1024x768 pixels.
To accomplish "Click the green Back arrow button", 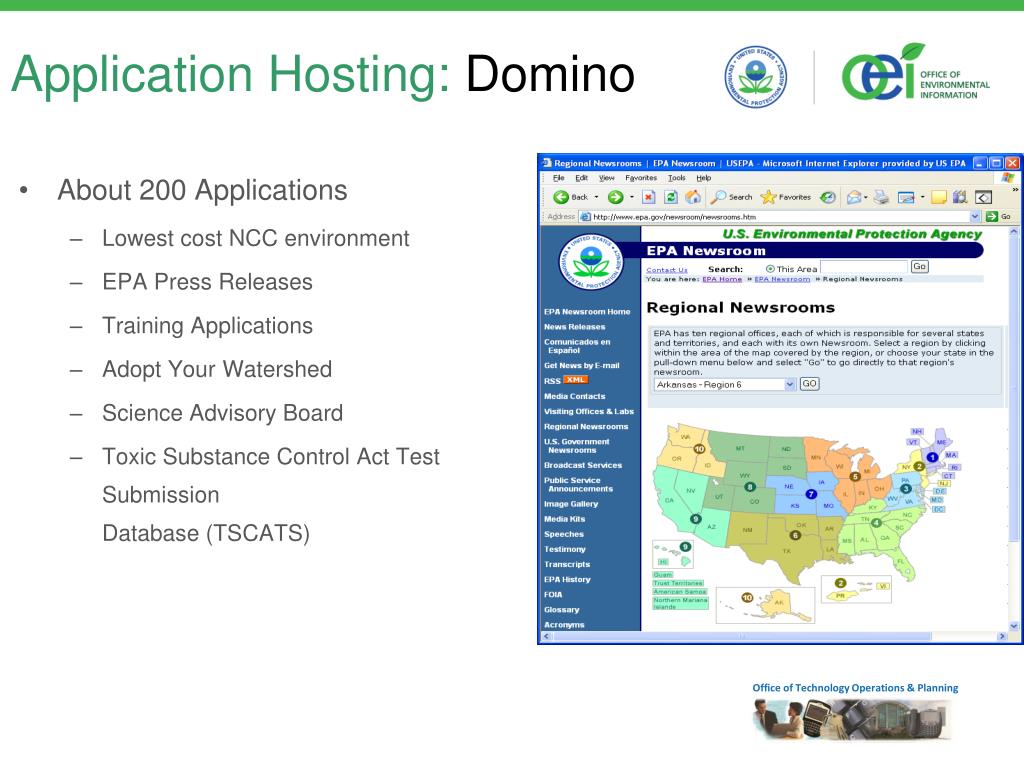I will point(561,197).
